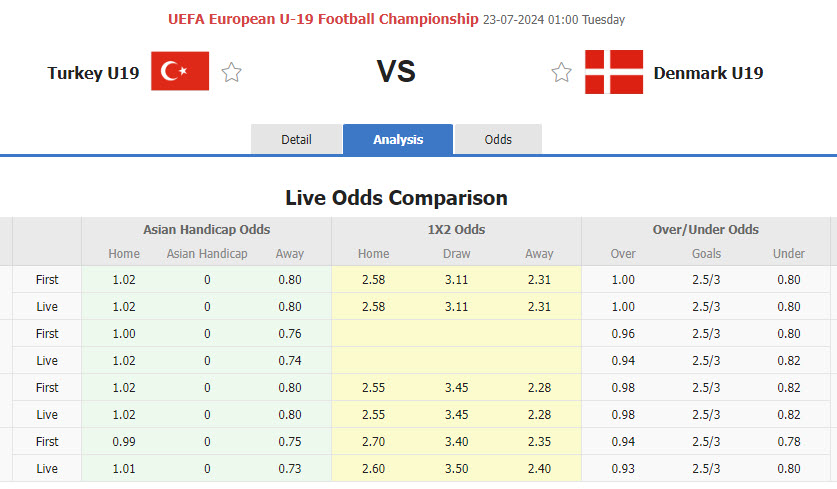Select the Analysis tab

click(x=398, y=140)
